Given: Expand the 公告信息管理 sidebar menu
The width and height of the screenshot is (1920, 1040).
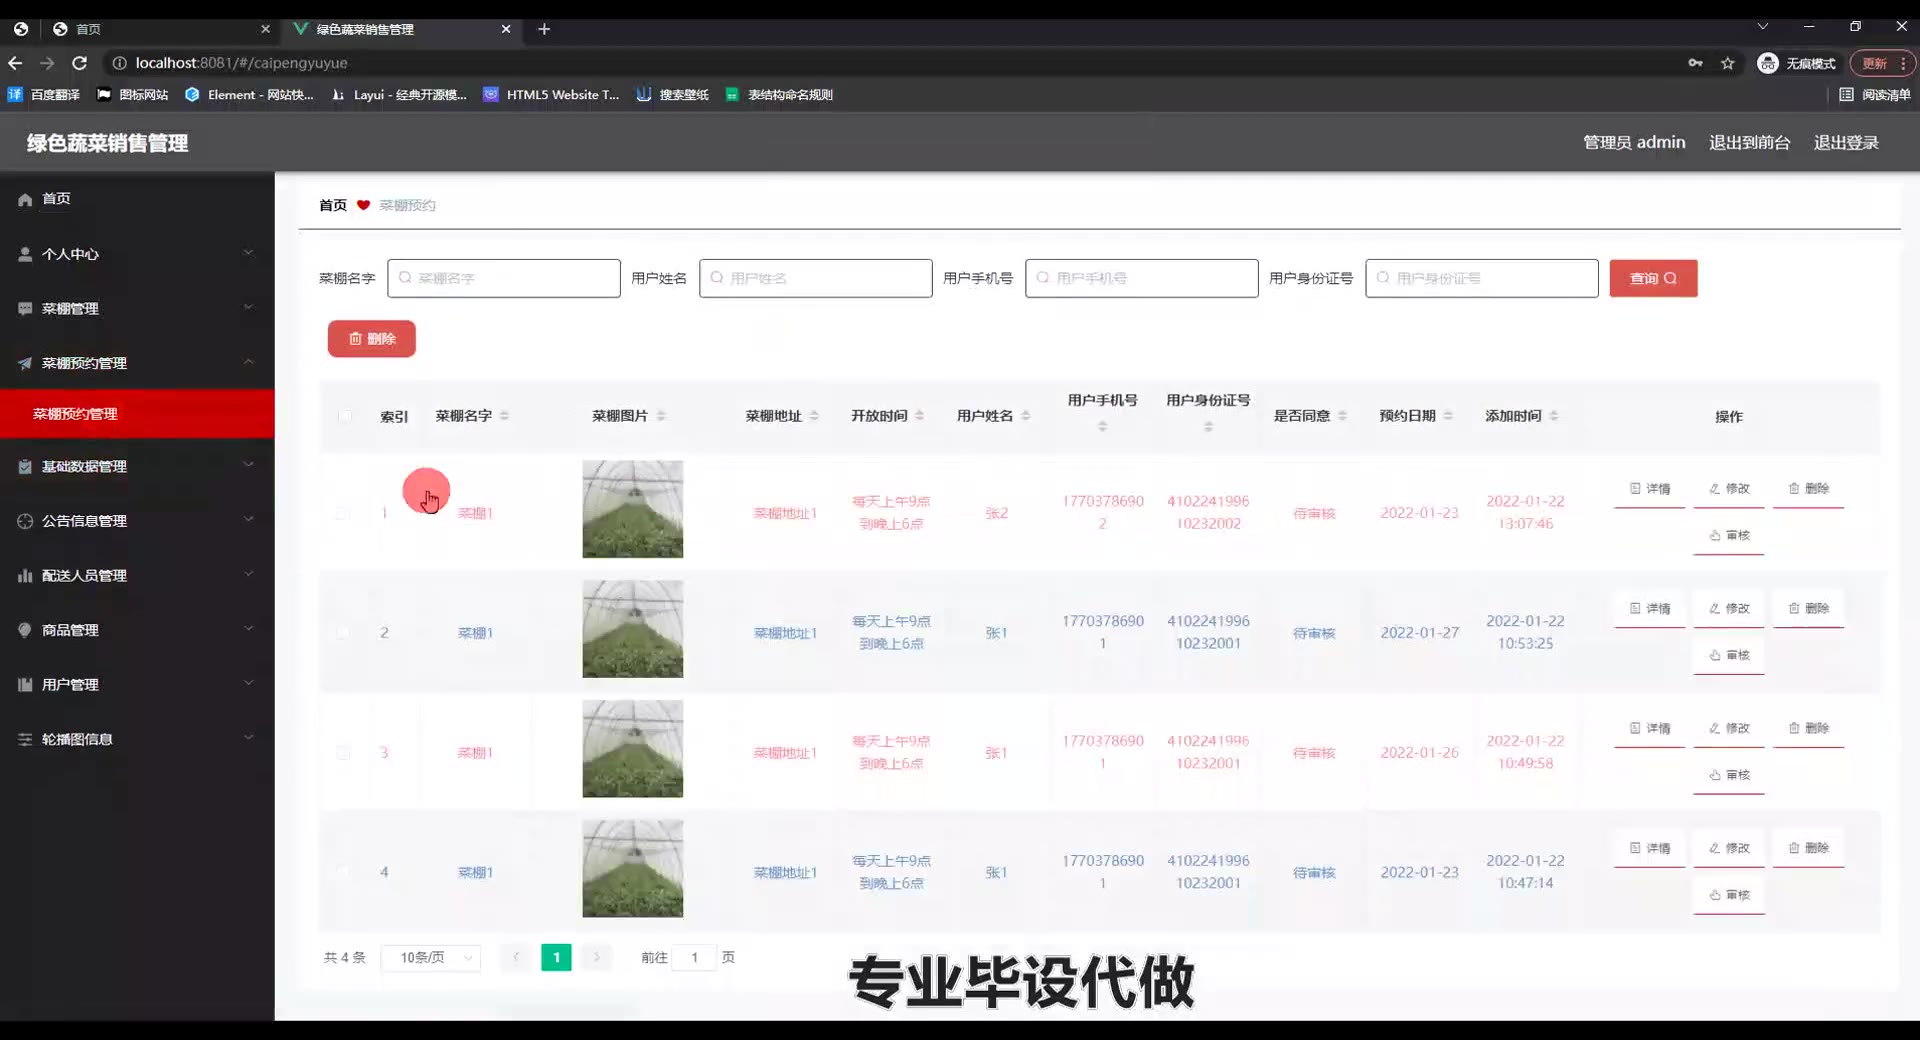Looking at the screenshot, I should pyautogui.click(x=137, y=521).
